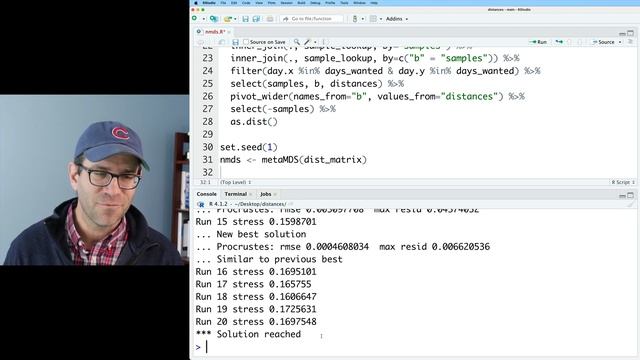
Task: Click the Create Project icon
Action: pyautogui.click(x=213, y=19)
